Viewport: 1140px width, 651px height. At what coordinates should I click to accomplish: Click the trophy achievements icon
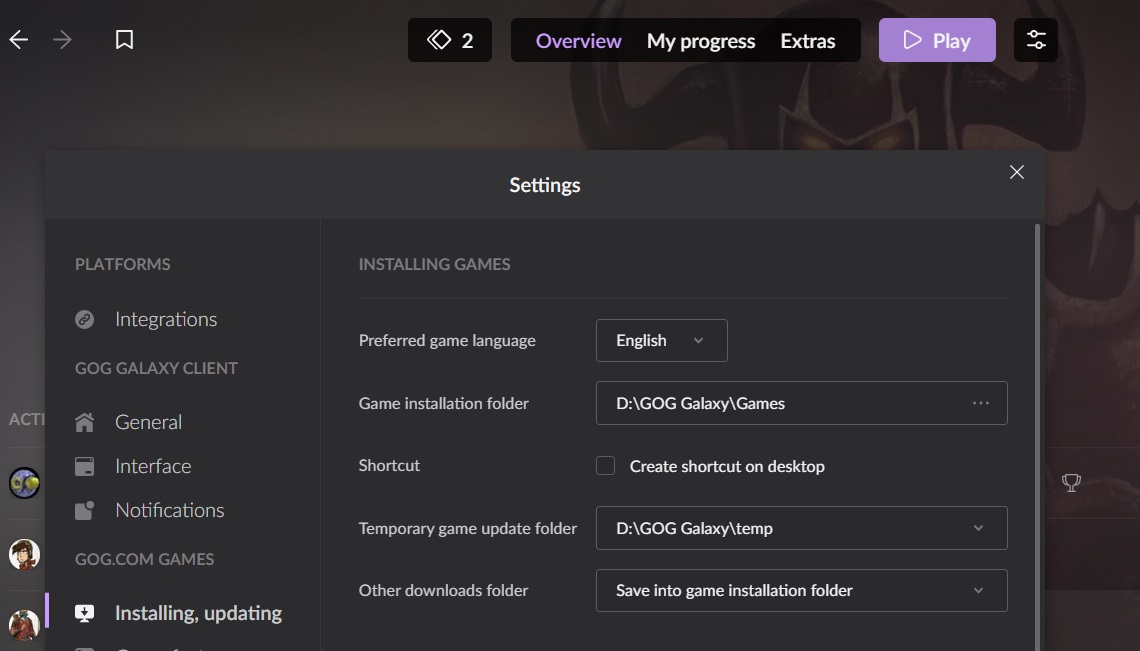(1071, 482)
